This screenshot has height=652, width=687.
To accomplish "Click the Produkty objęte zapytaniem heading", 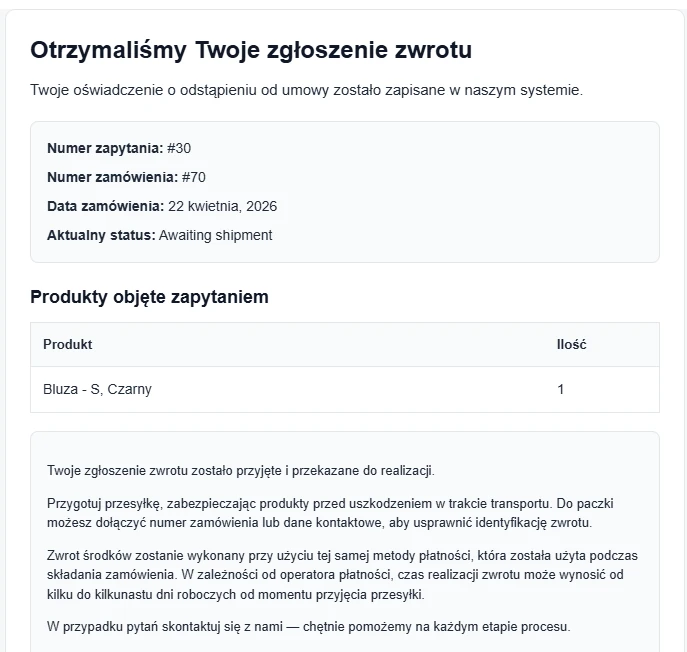I will [149, 297].
